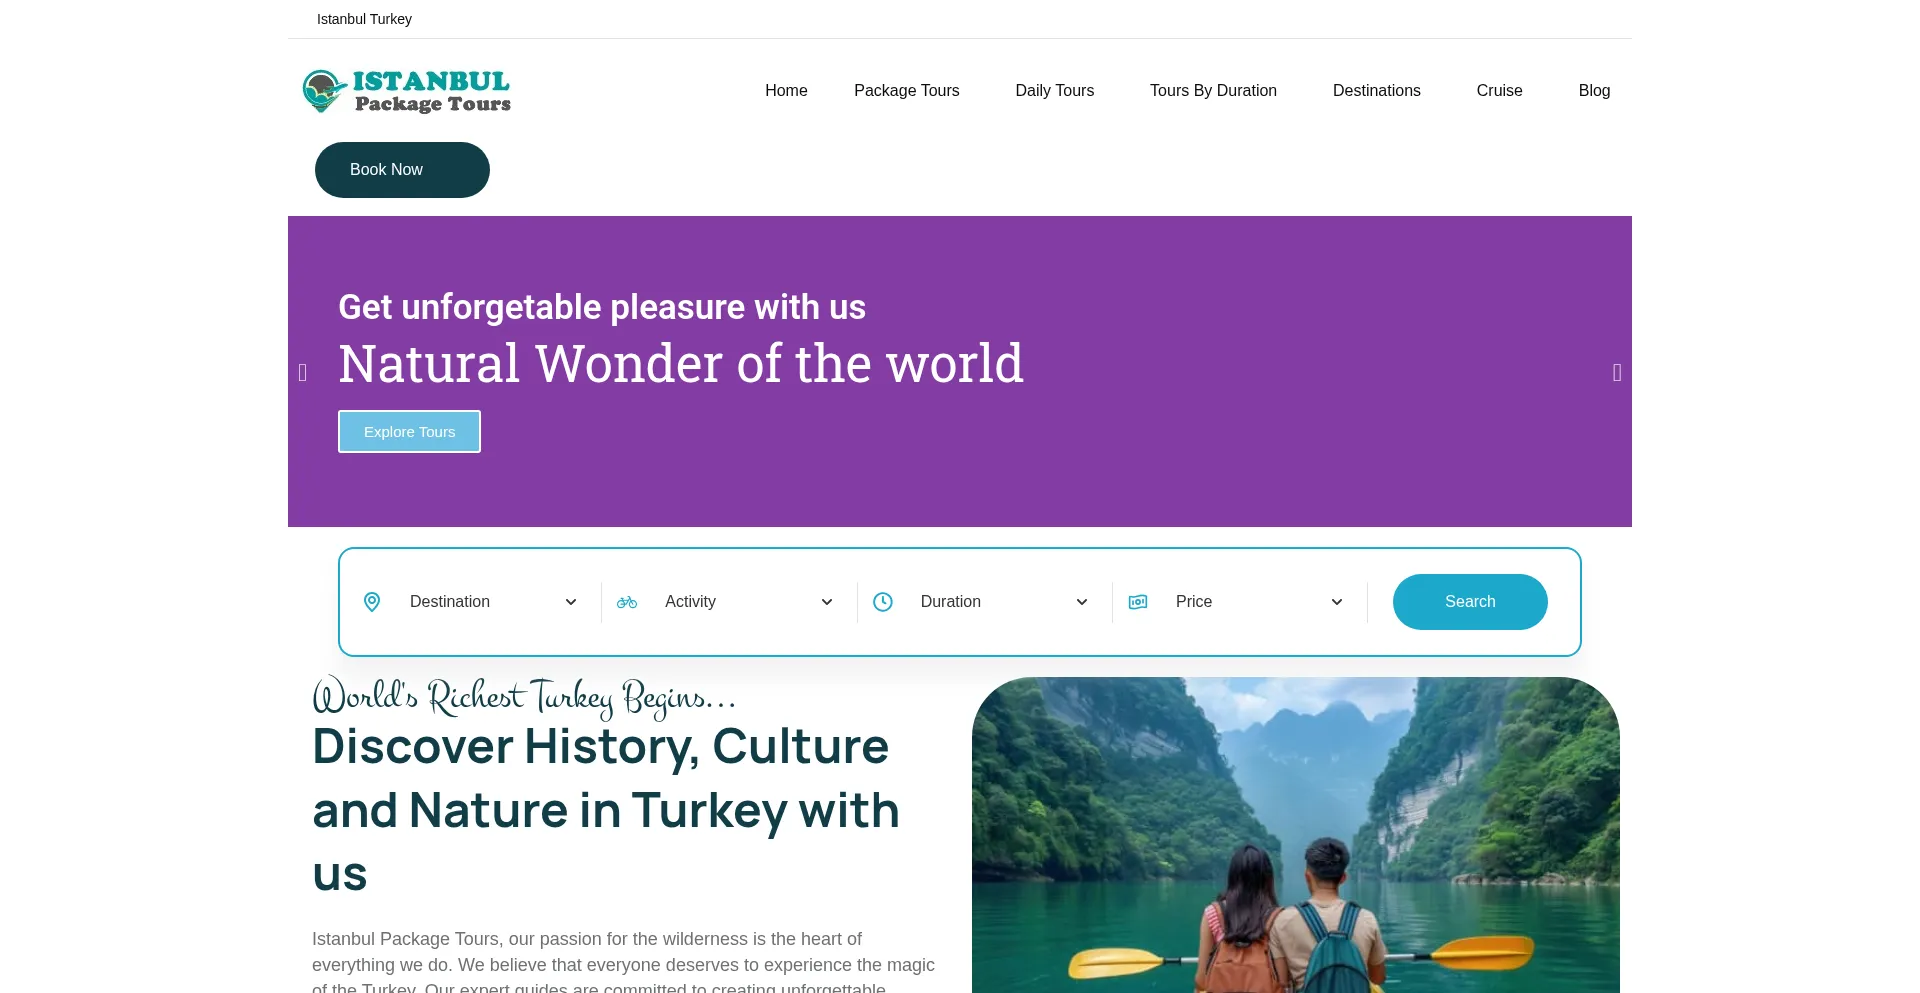Go to previous slide with left arrow

click(303, 373)
